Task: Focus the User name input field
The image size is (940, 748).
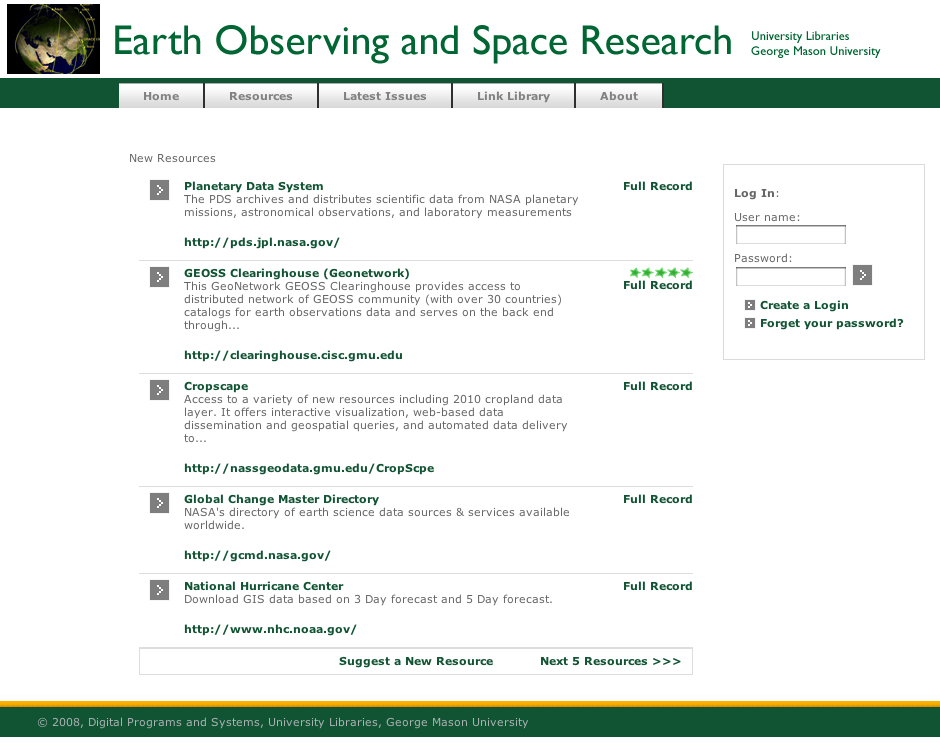Action: click(x=790, y=235)
